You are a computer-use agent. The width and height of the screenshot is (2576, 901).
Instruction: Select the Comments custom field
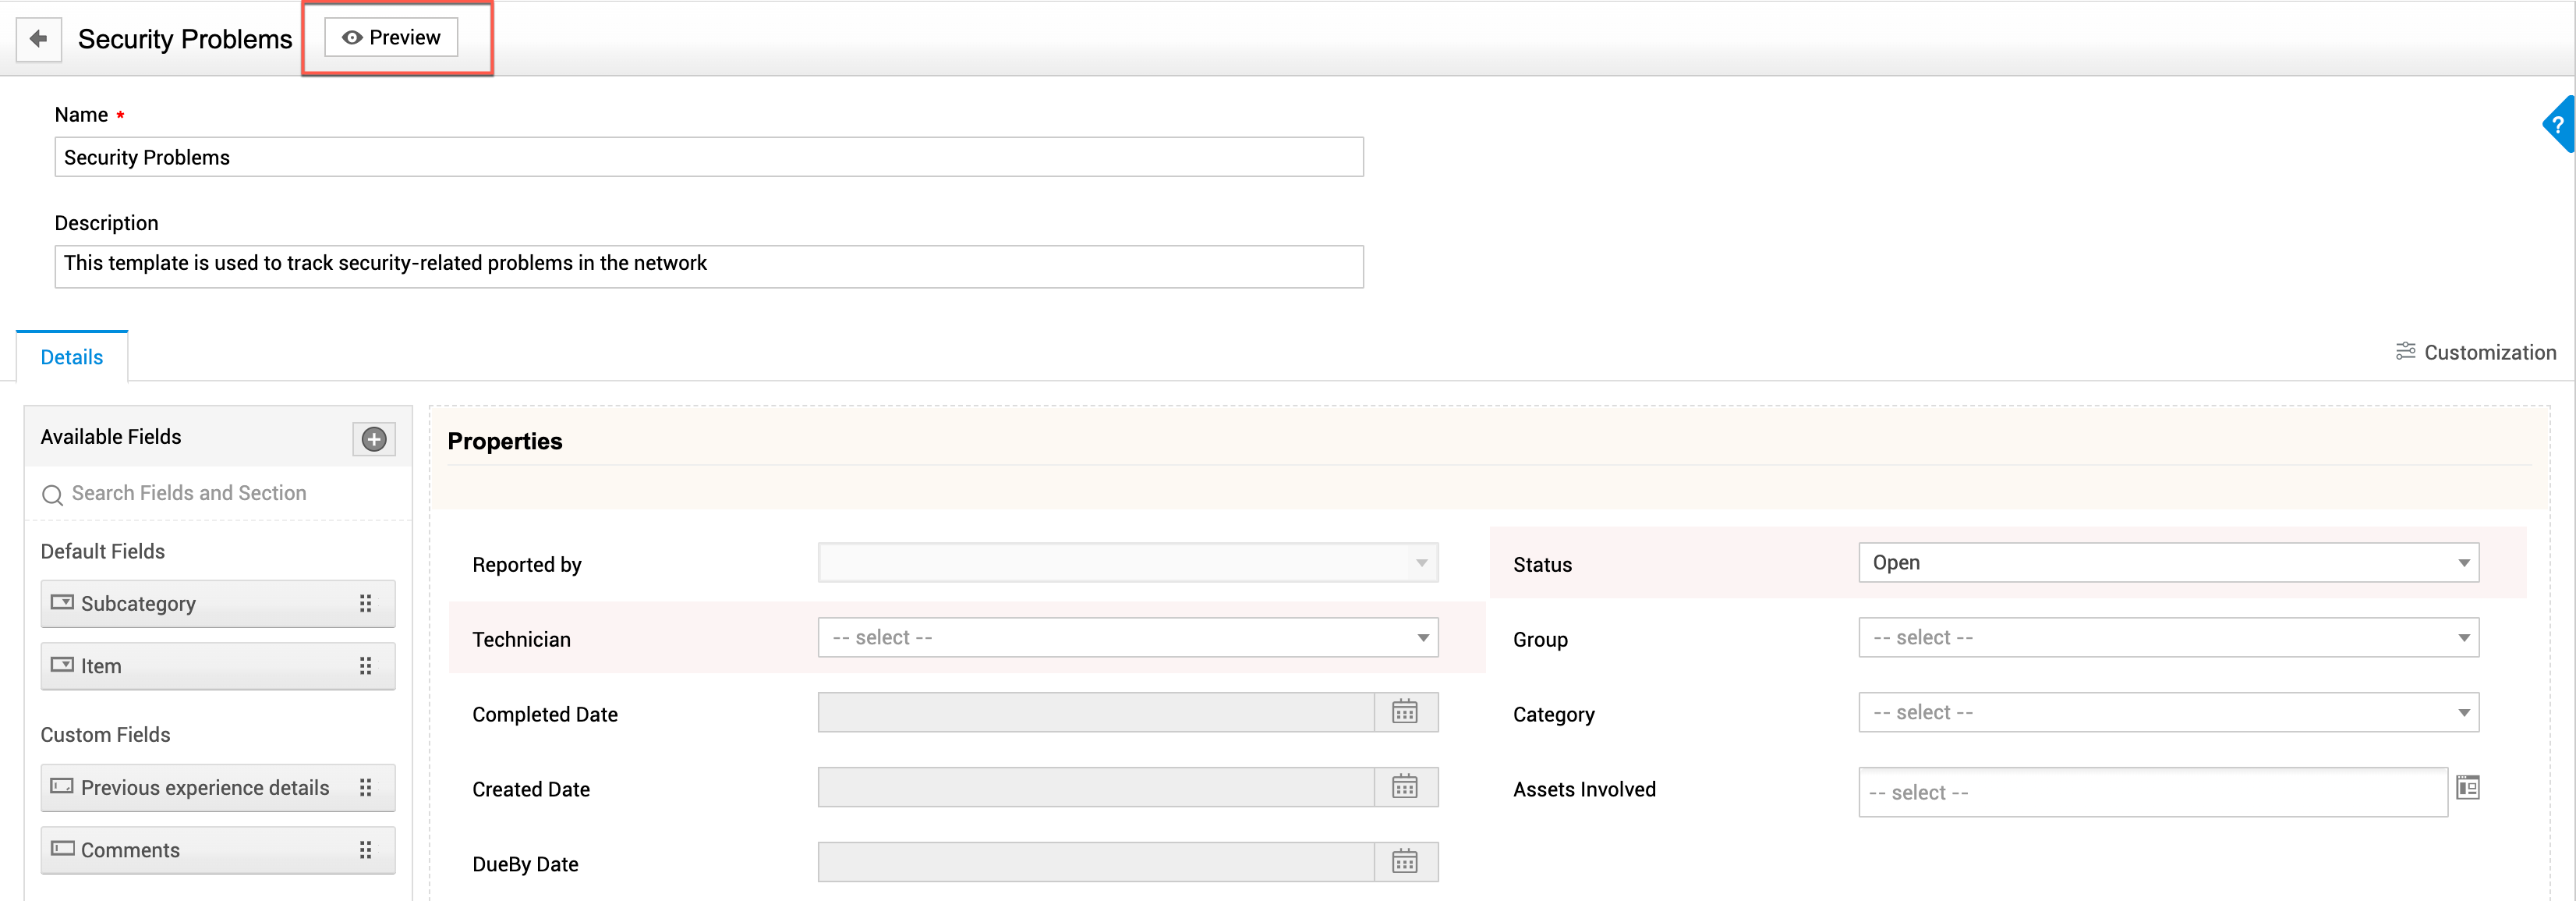pyautogui.click(x=218, y=850)
